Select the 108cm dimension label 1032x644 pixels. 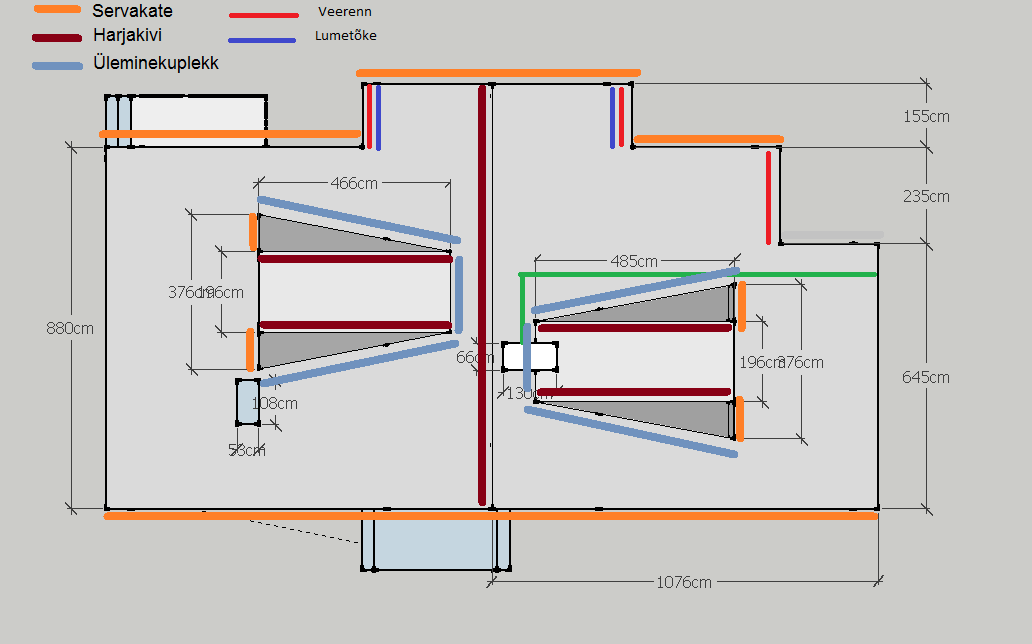(x=274, y=404)
